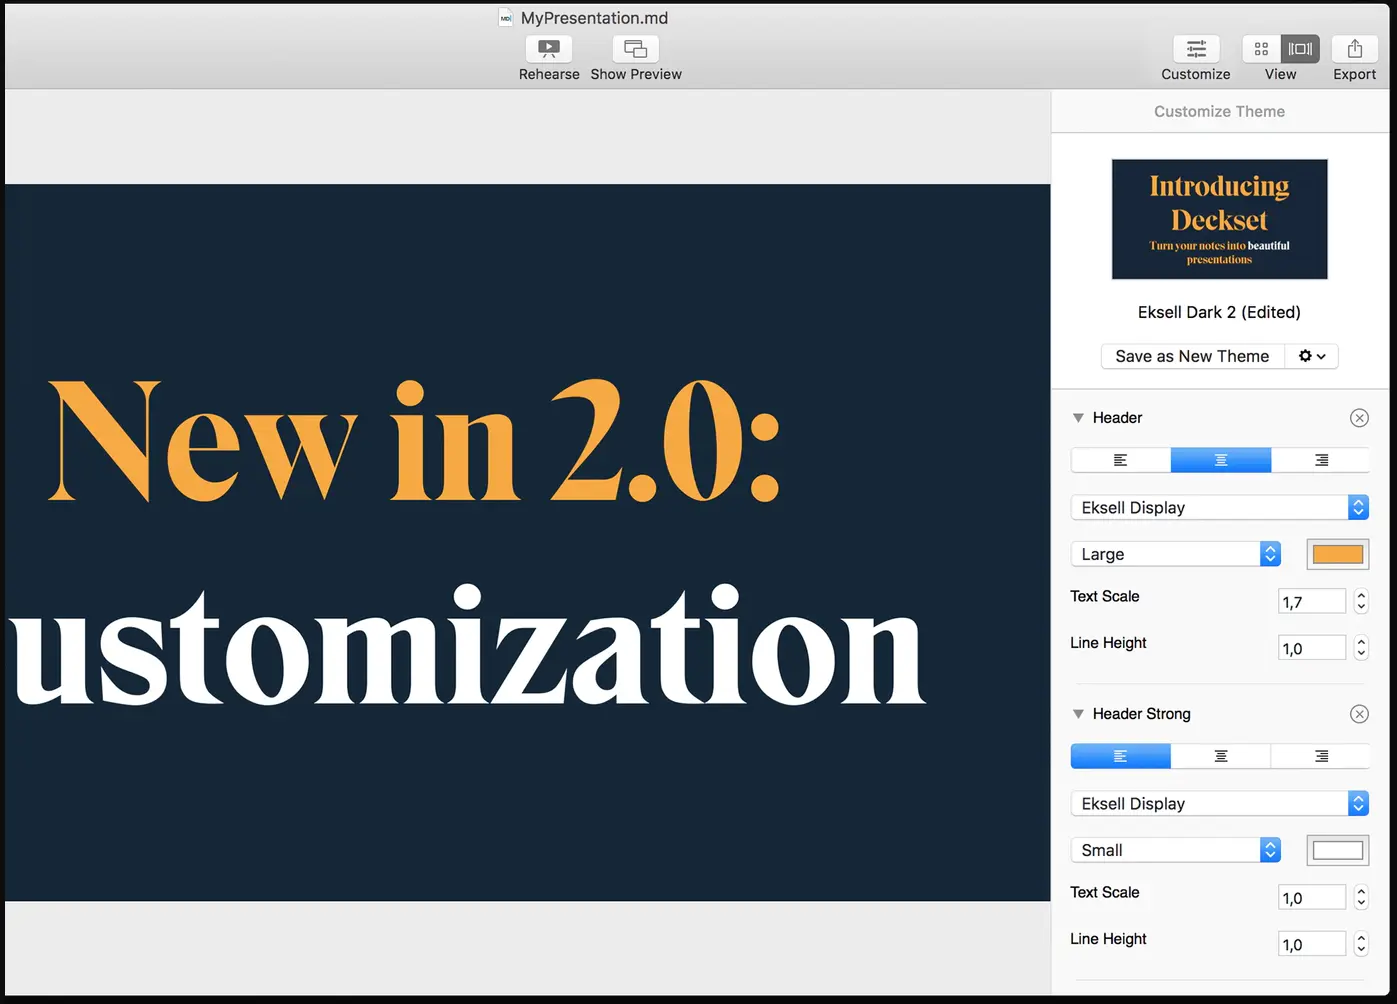Open gear menu next to Save as New Theme
1397x1004 pixels.
[1311, 356]
